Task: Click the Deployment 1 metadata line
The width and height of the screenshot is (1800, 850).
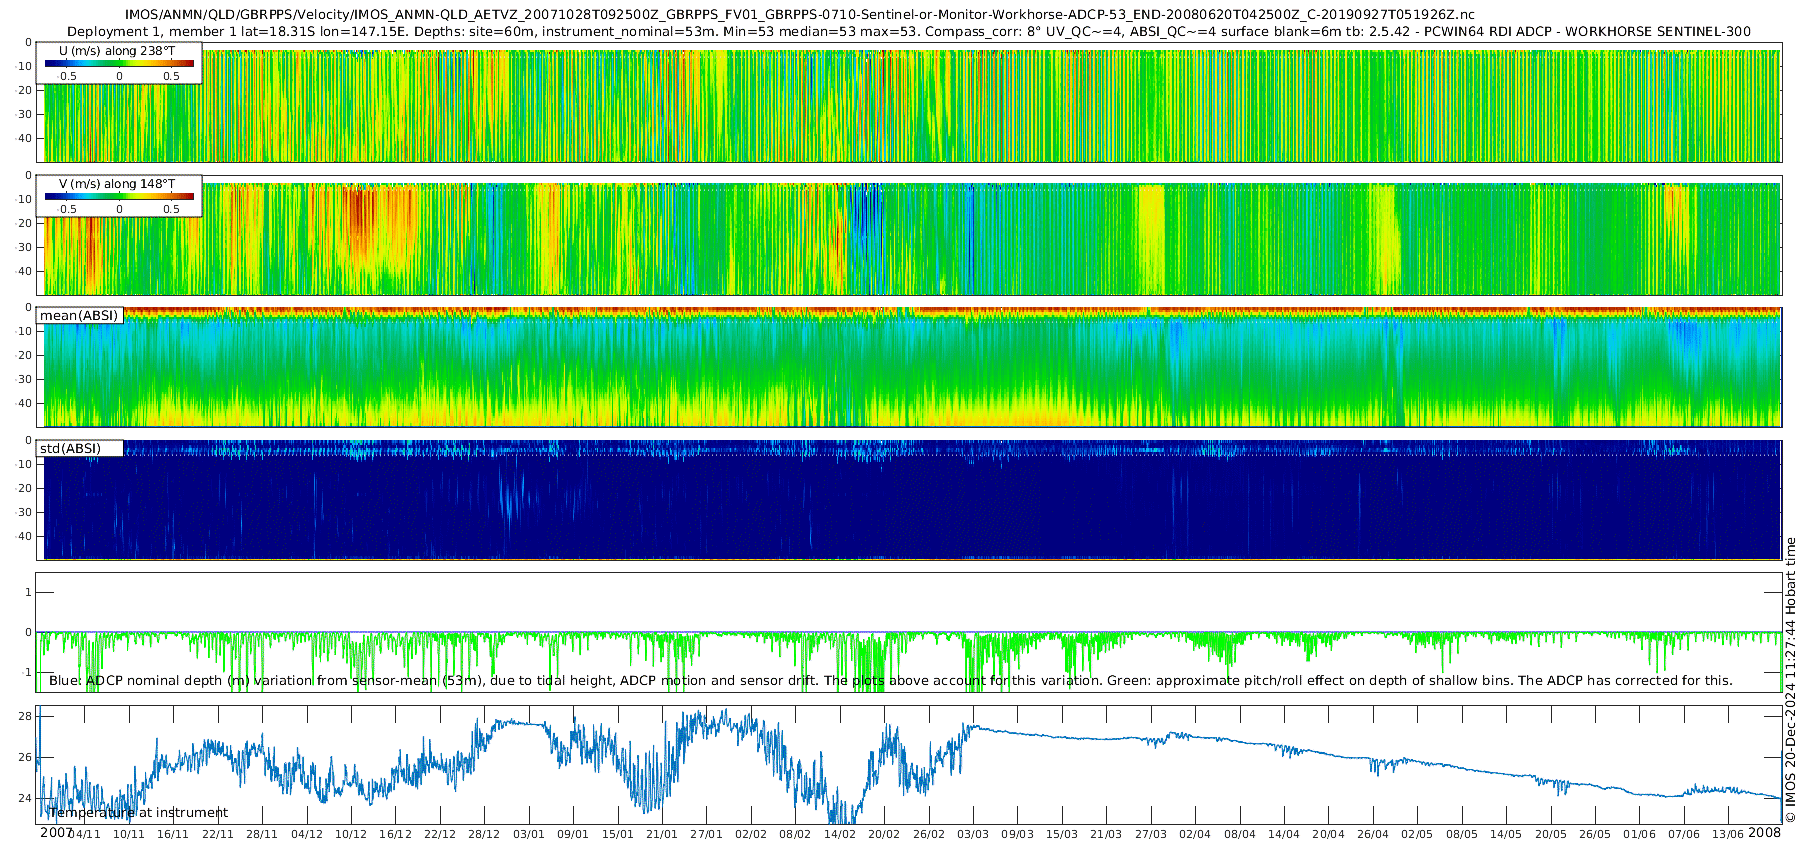Action: [x=908, y=32]
